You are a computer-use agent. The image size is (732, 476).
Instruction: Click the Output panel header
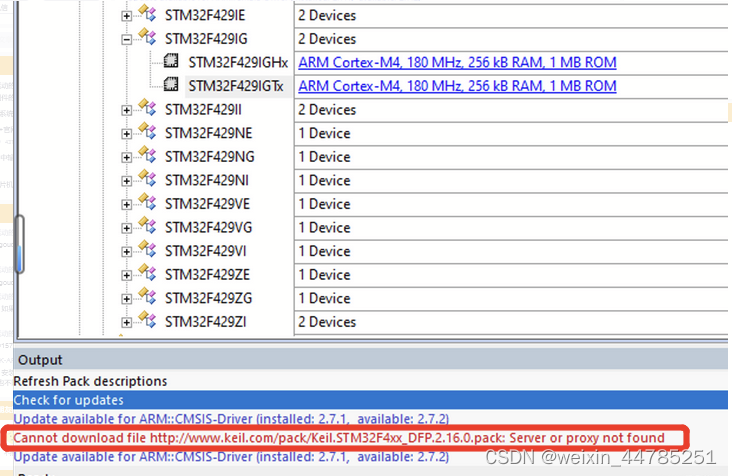click(371, 360)
